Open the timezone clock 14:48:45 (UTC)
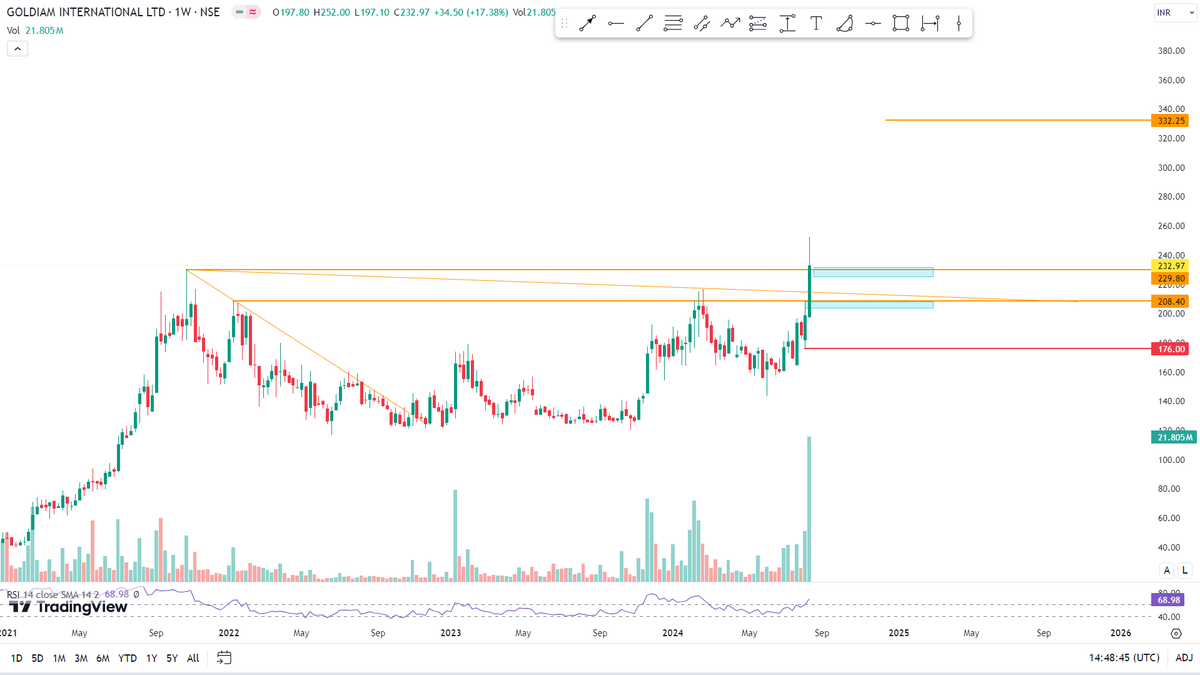This screenshot has height=675, width=1200. pos(1125,658)
